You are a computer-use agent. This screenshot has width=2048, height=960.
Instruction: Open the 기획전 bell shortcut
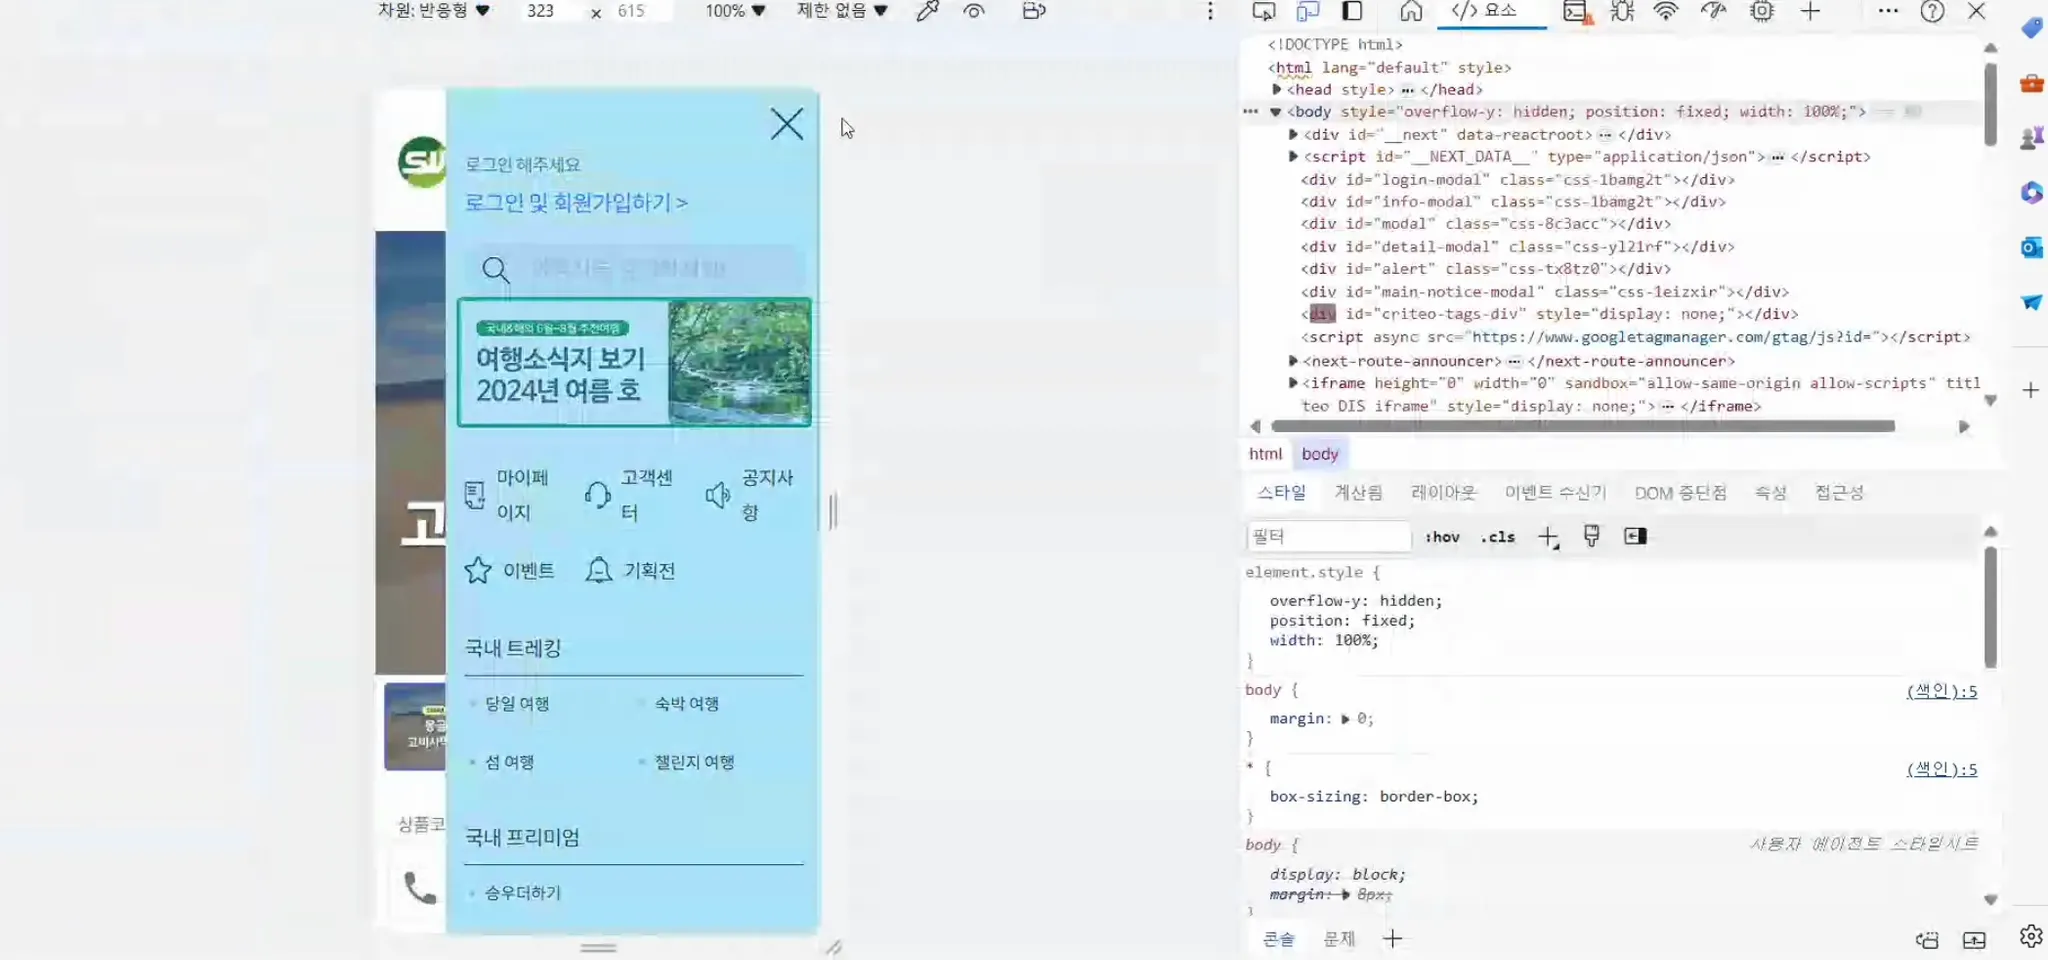(x=630, y=570)
